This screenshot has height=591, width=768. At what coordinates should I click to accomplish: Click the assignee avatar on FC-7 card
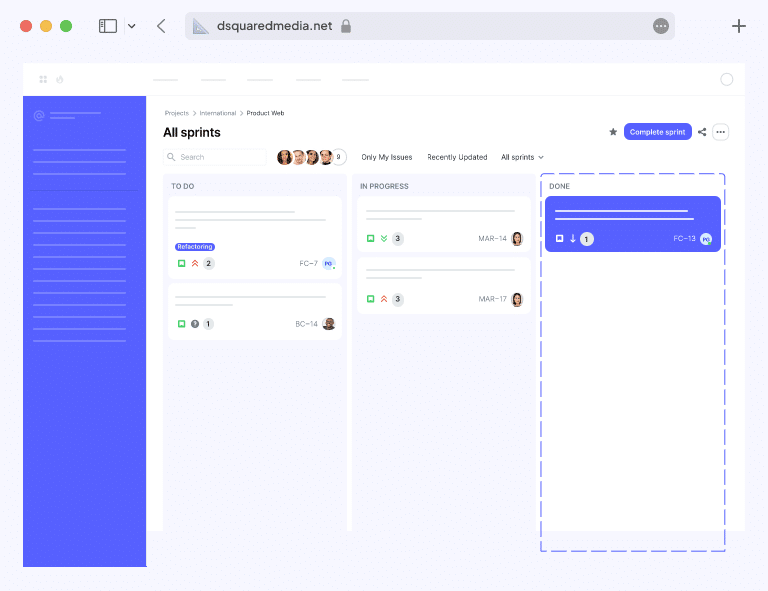(329, 263)
